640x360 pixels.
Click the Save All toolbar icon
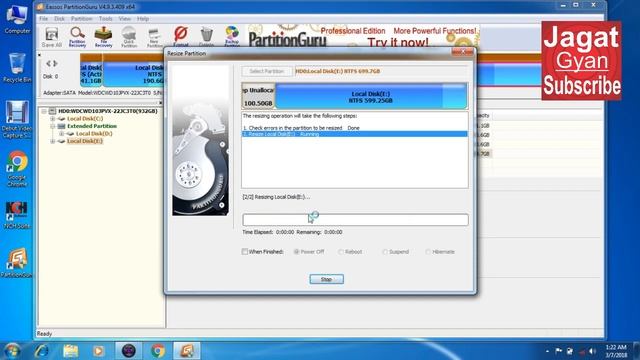pyautogui.click(x=51, y=37)
